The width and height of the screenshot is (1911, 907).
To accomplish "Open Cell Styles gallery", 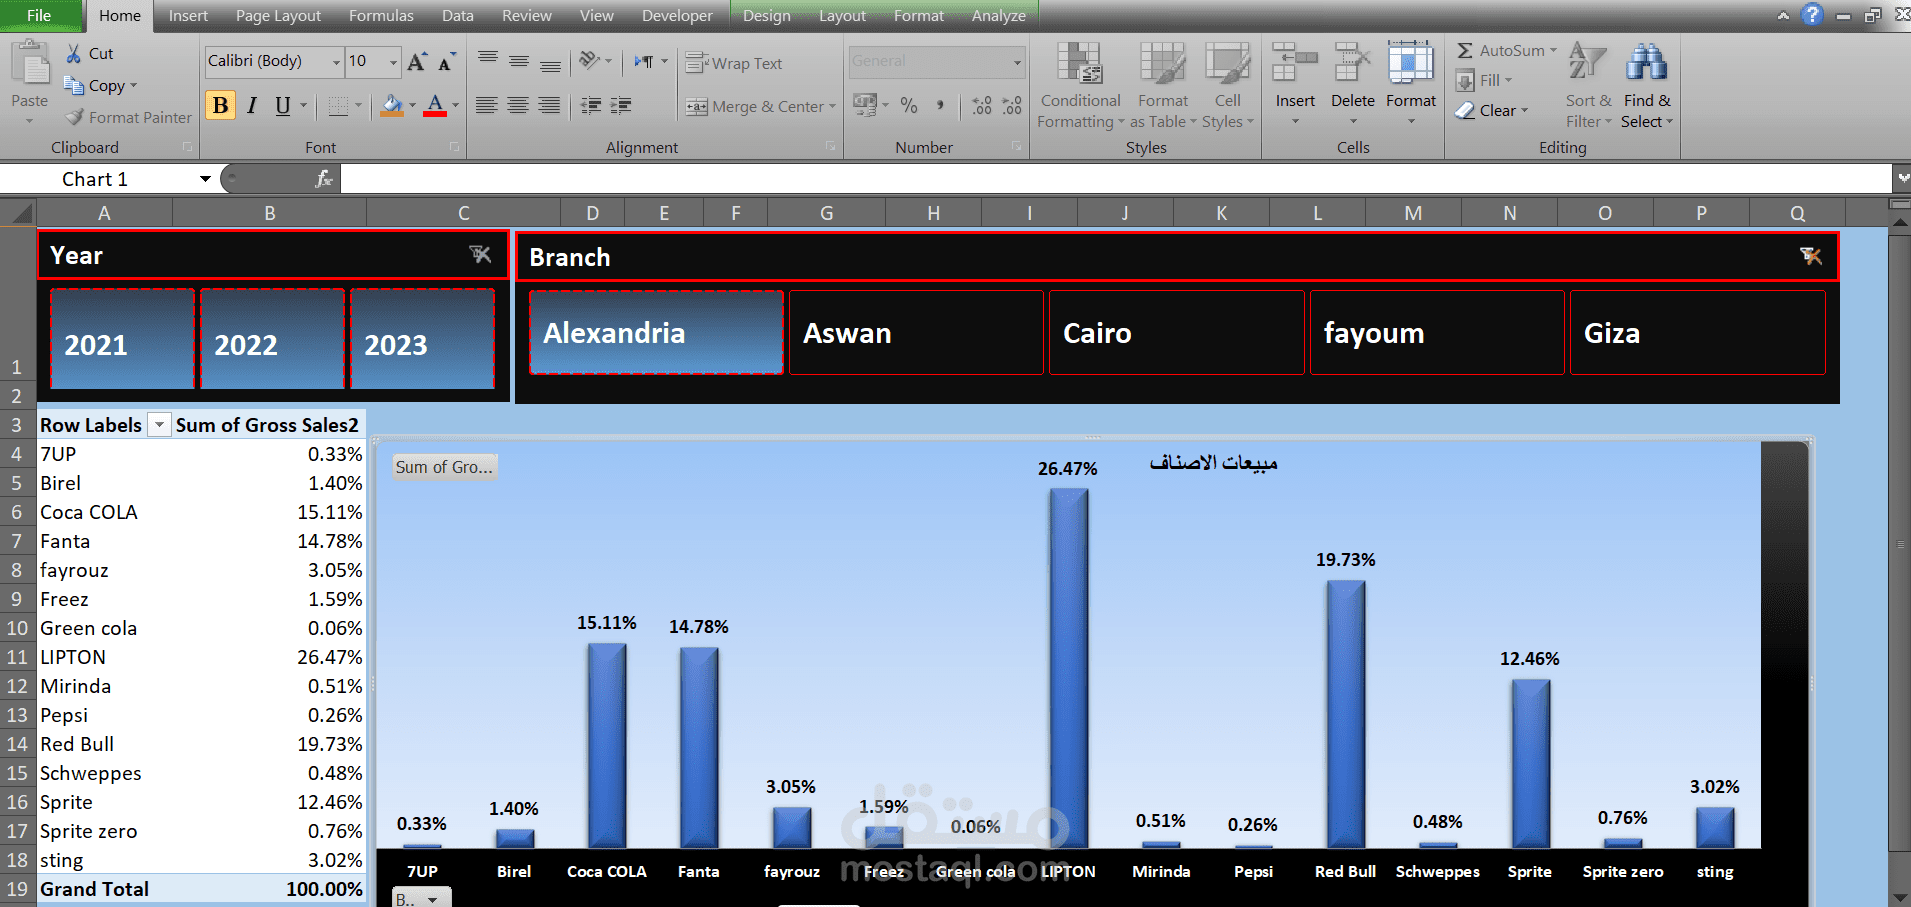I will 1227,86.
